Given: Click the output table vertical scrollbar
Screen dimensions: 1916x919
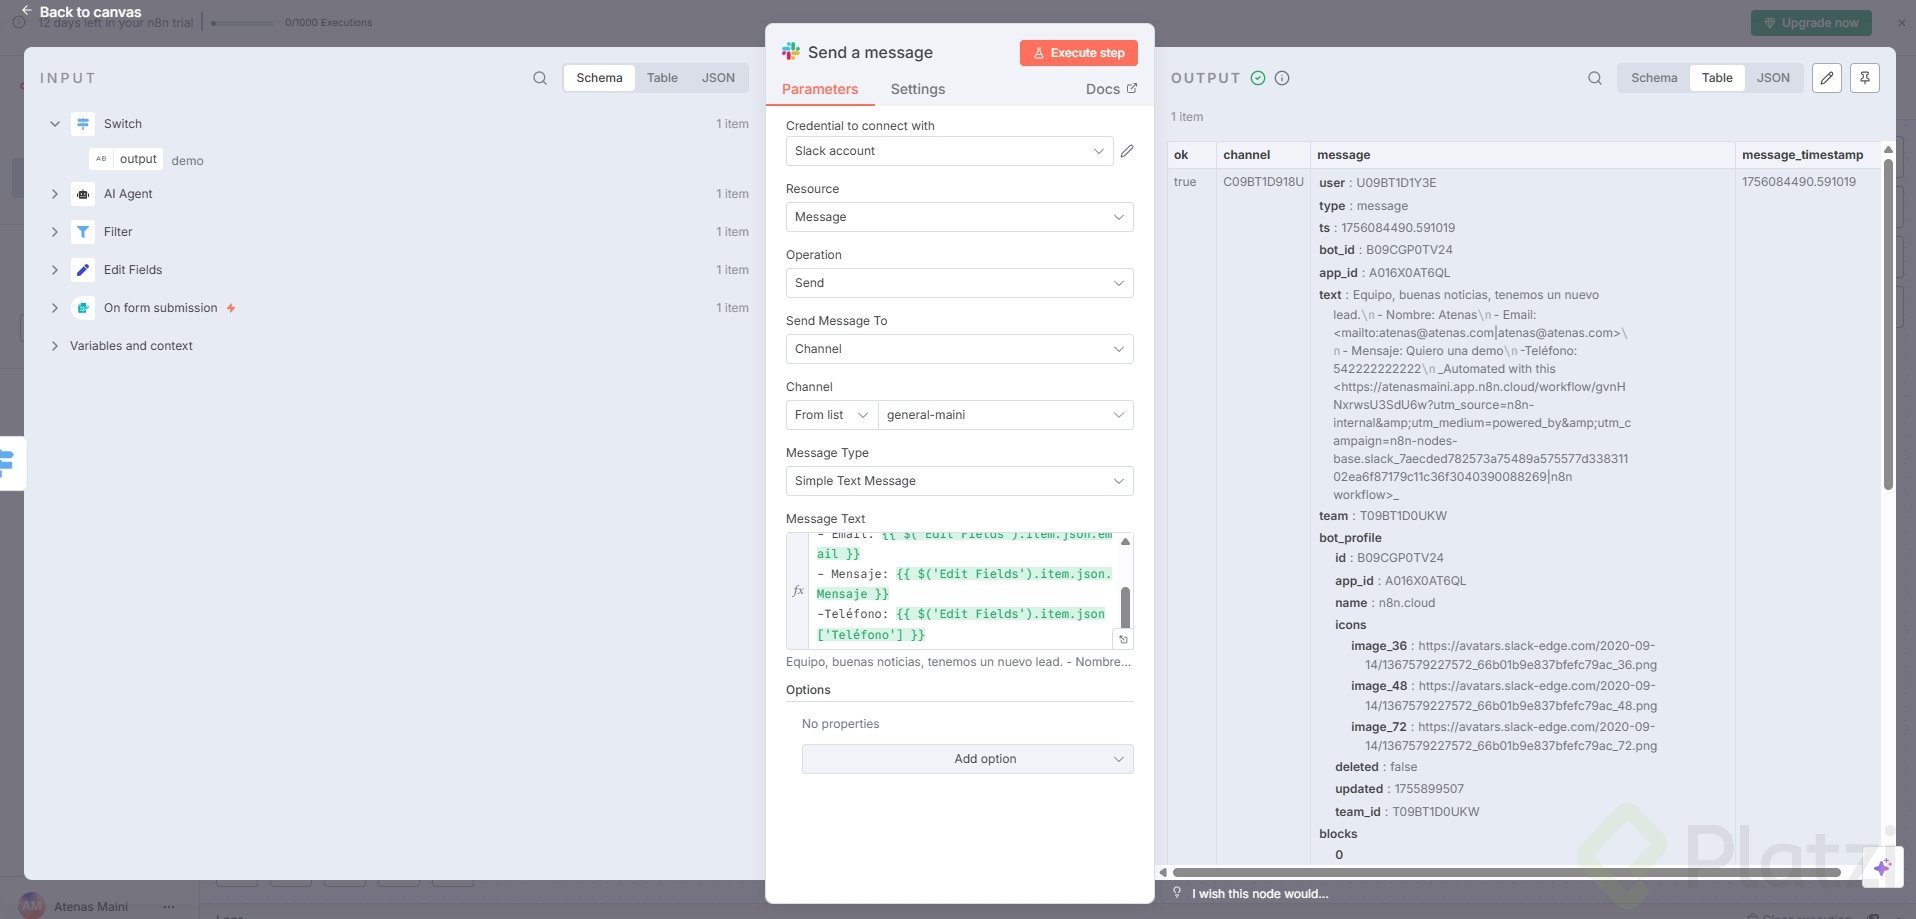Looking at the screenshot, I should coord(1888,323).
